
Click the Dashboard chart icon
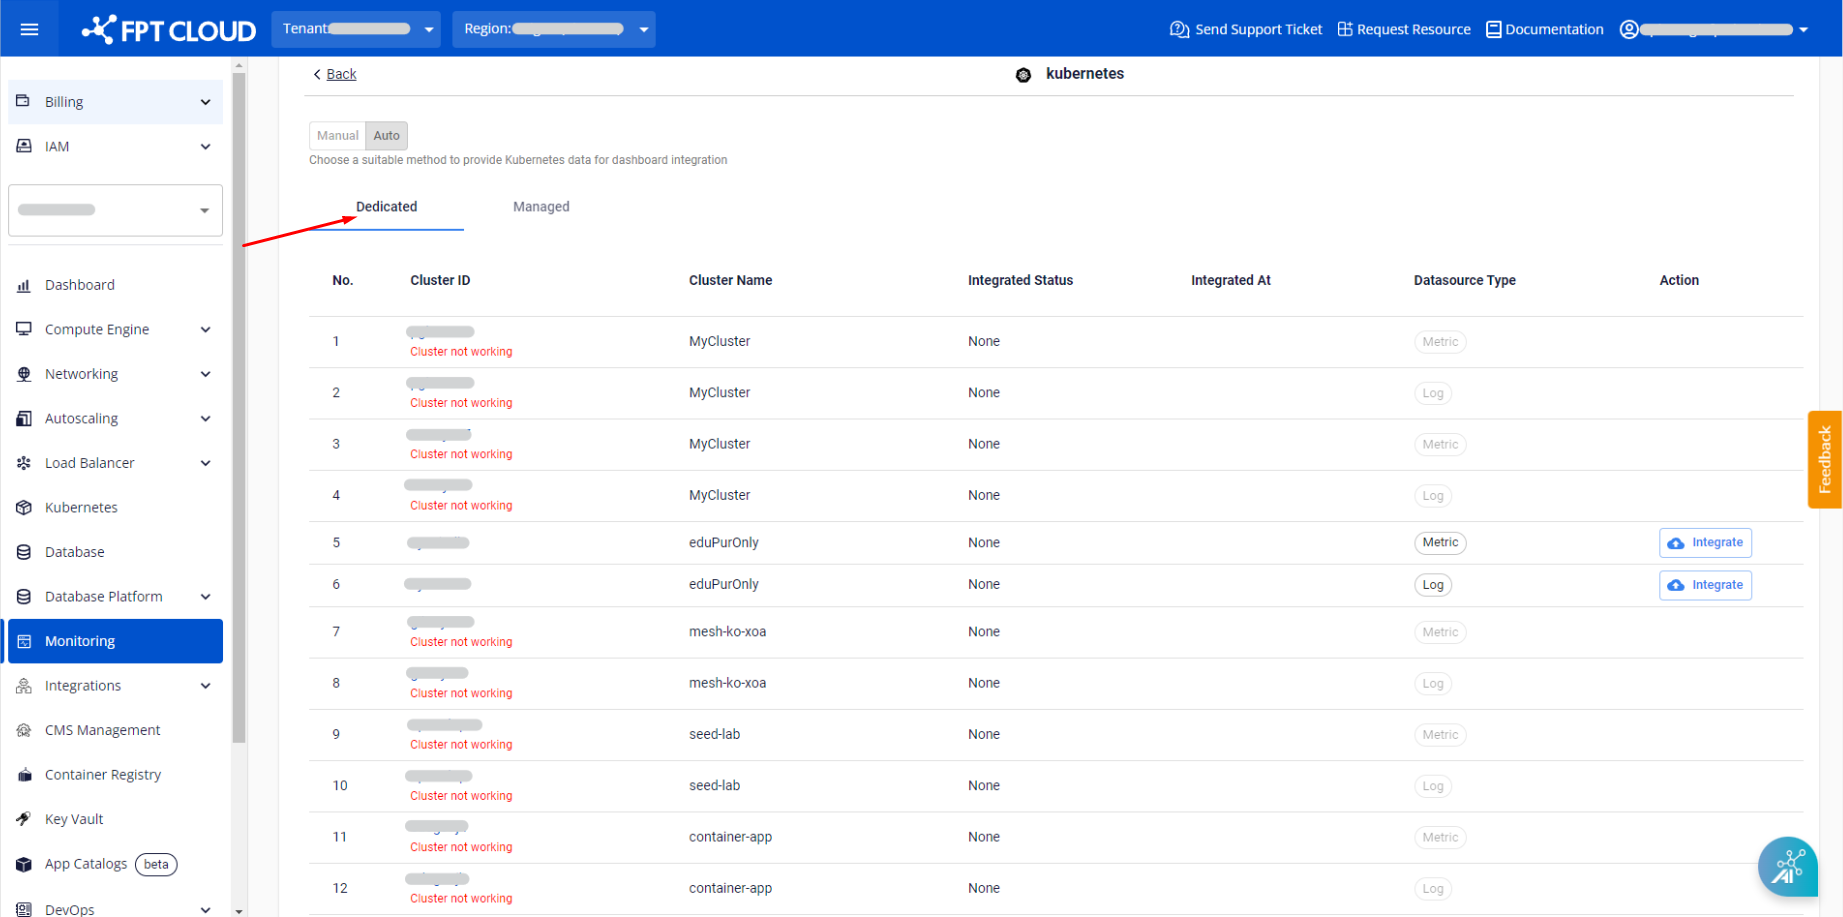24,285
